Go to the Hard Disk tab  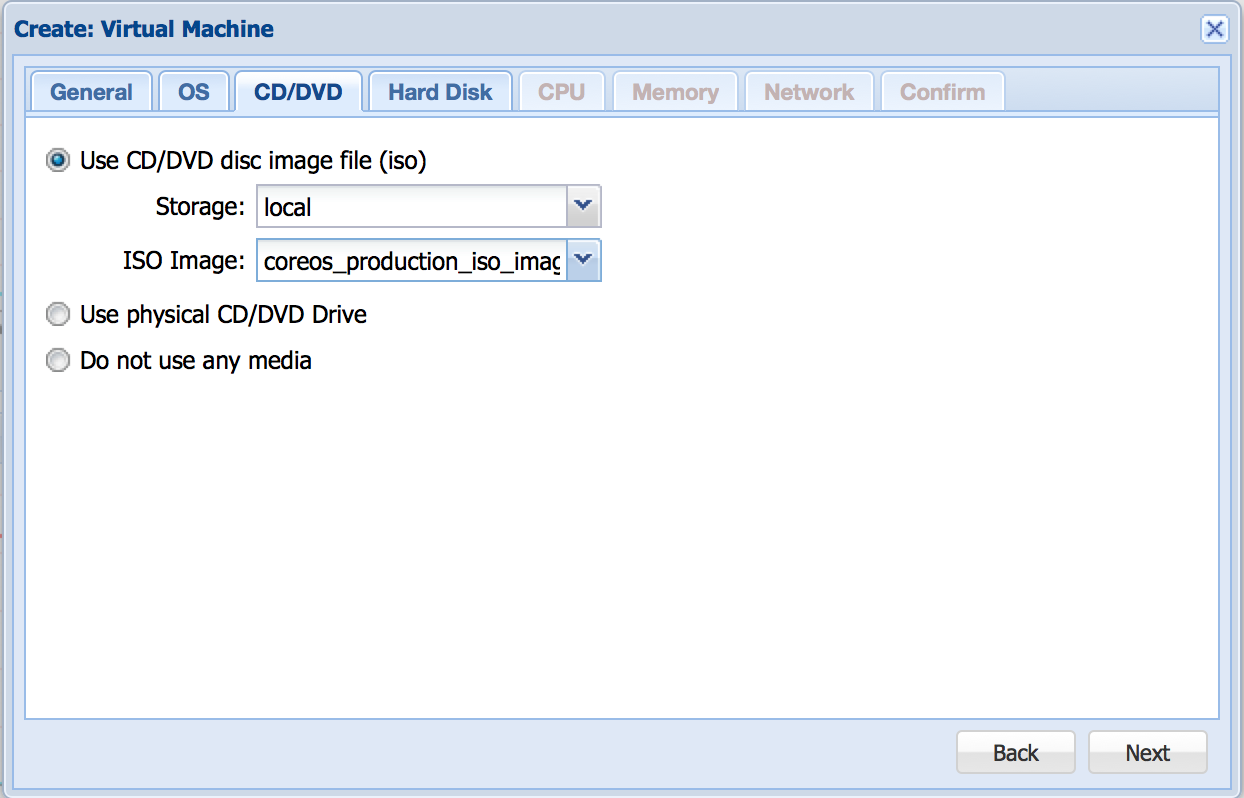pyautogui.click(x=440, y=92)
